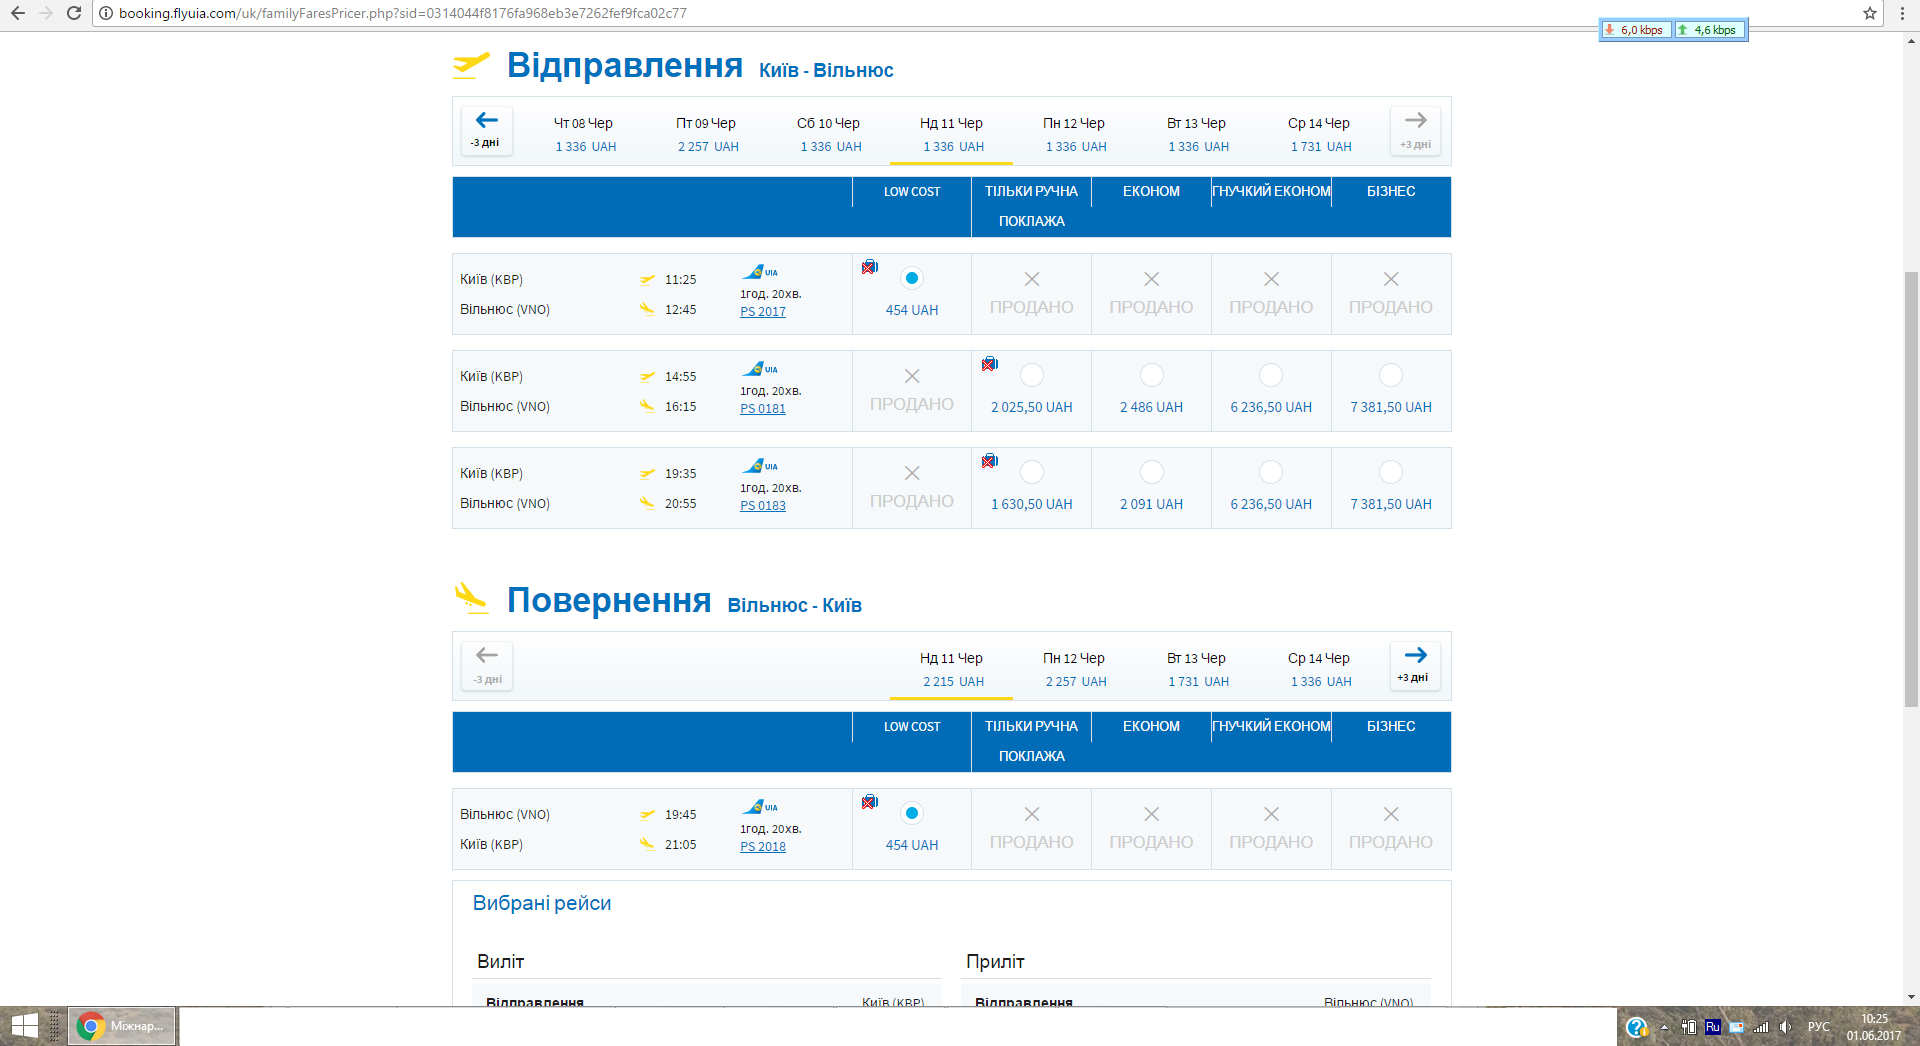Open Chrome three-dot menu

pos(1902,13)
